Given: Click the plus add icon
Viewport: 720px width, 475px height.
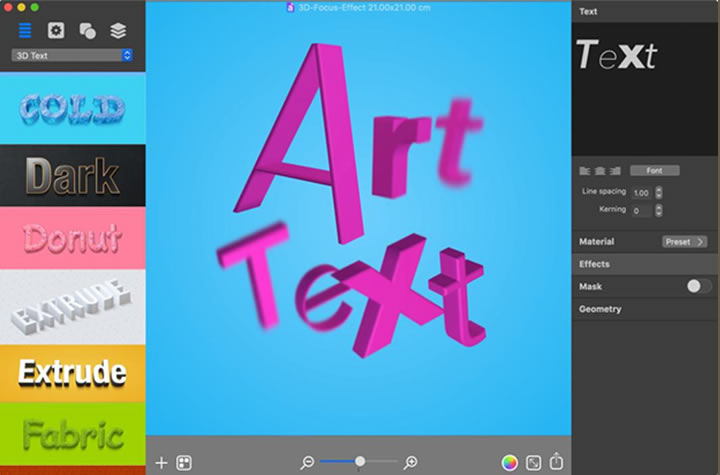Looking at the screenshot, I should pos(161,463).
